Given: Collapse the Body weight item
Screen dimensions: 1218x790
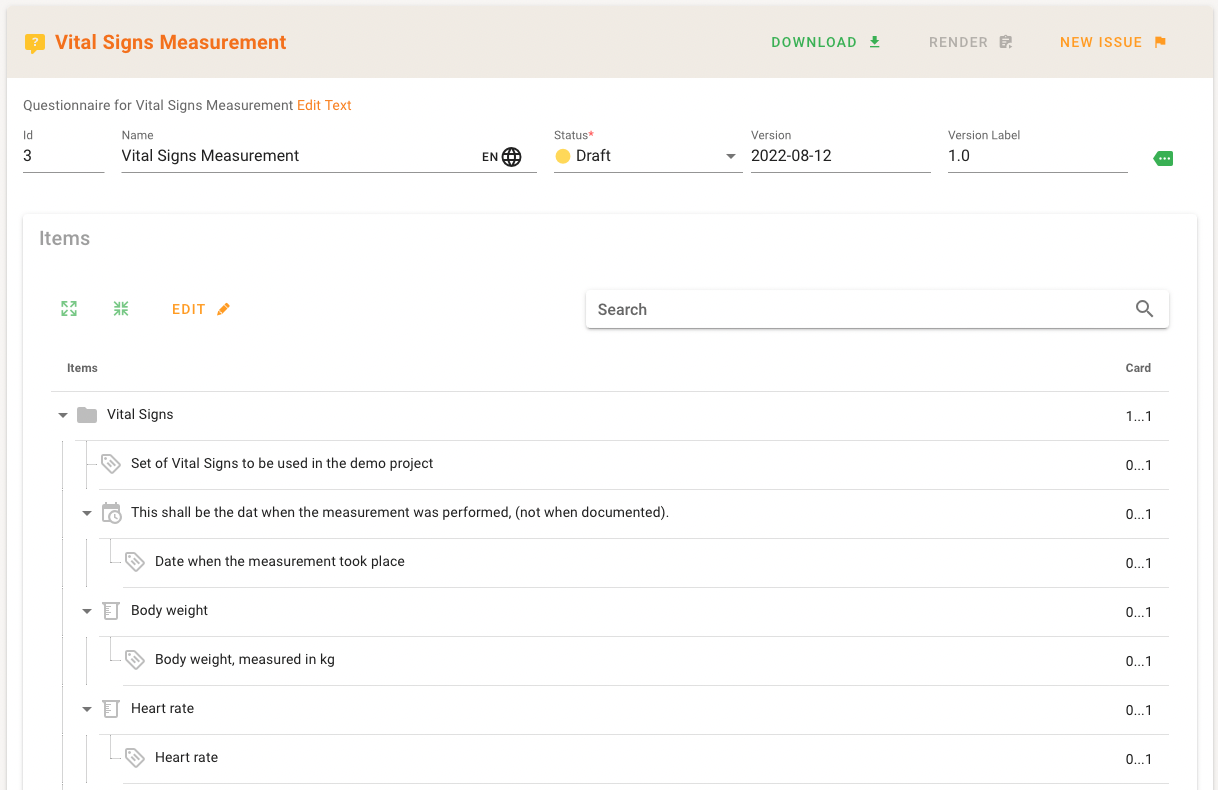Looking at the screenshot, I should click(x=87, y=611).
